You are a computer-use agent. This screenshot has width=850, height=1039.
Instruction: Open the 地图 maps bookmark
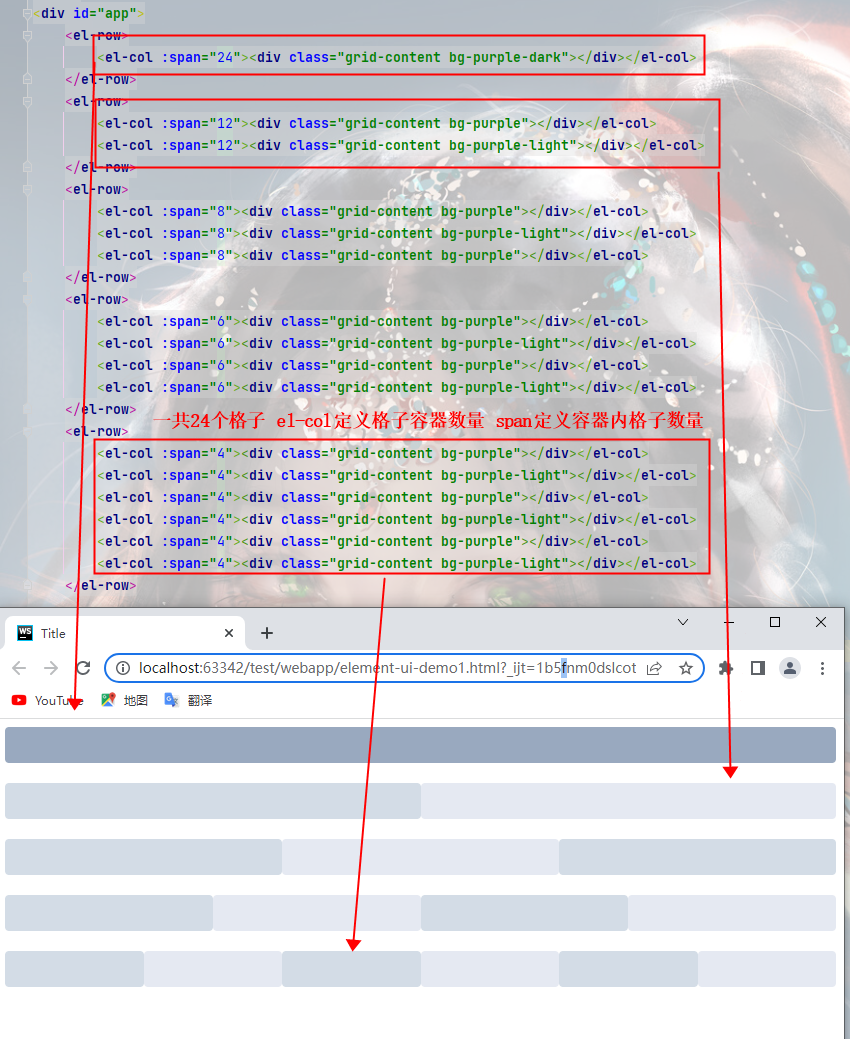(x=125, y=700)
